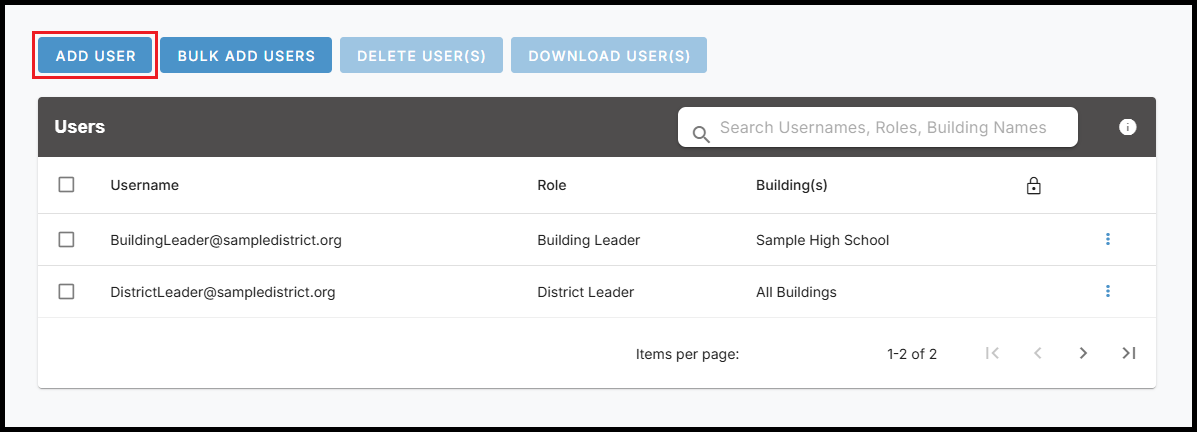Sort by the Username column header
The height and width of the screenshot is (432, 1197).
click(145, 185)
